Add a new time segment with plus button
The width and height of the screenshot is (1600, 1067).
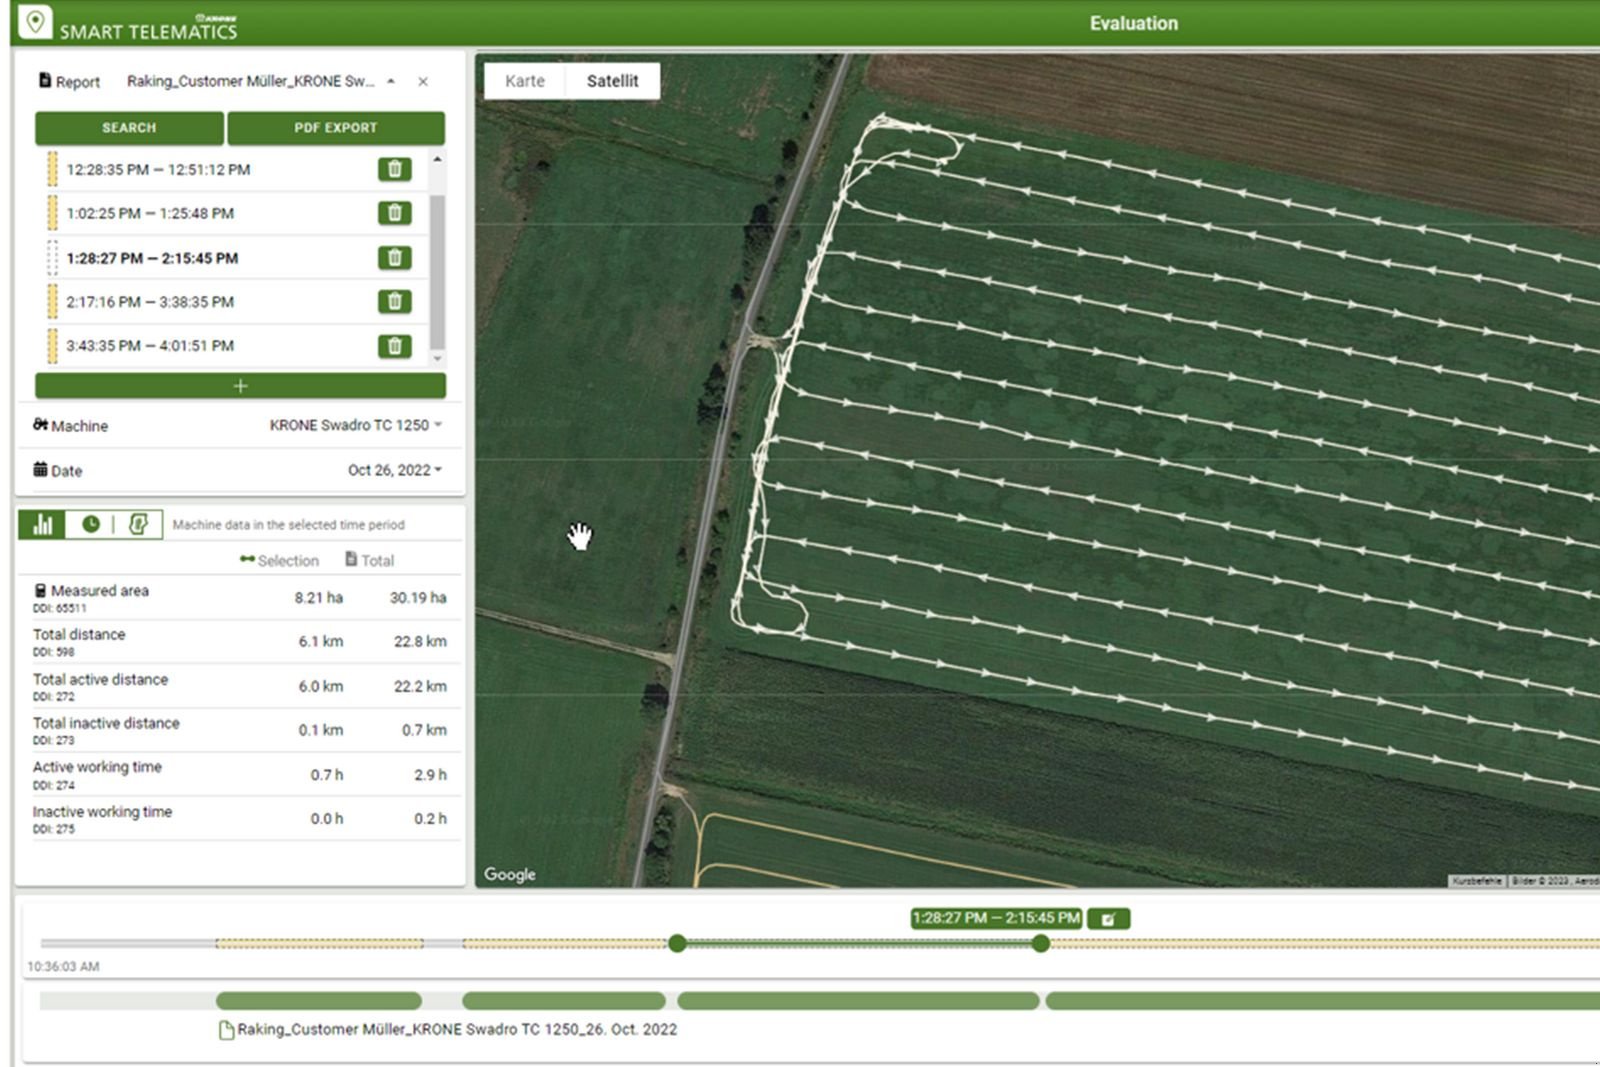pyautogui.click(x=240, y=386)
